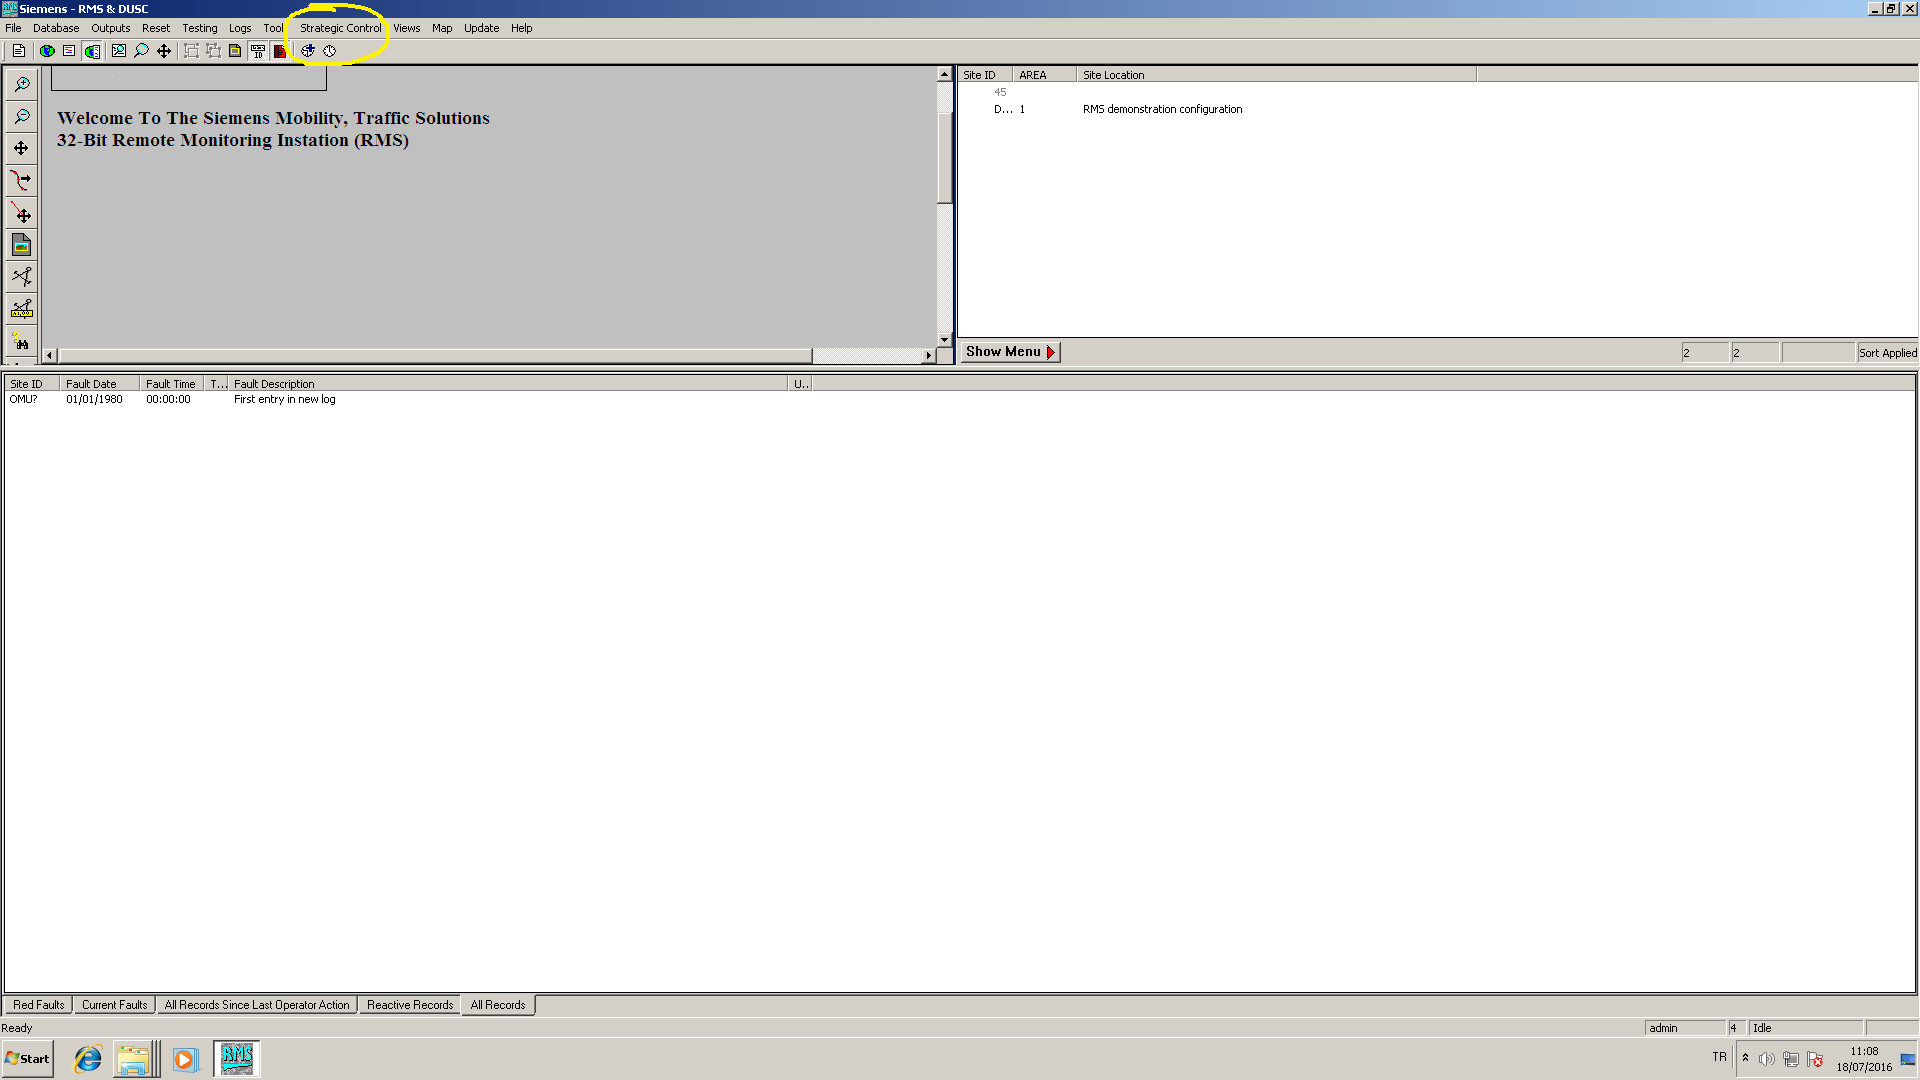The image size is (1920, 1080).
Task: Toggle the yellow page icon in the toolbar
Action: coord(235,51)
